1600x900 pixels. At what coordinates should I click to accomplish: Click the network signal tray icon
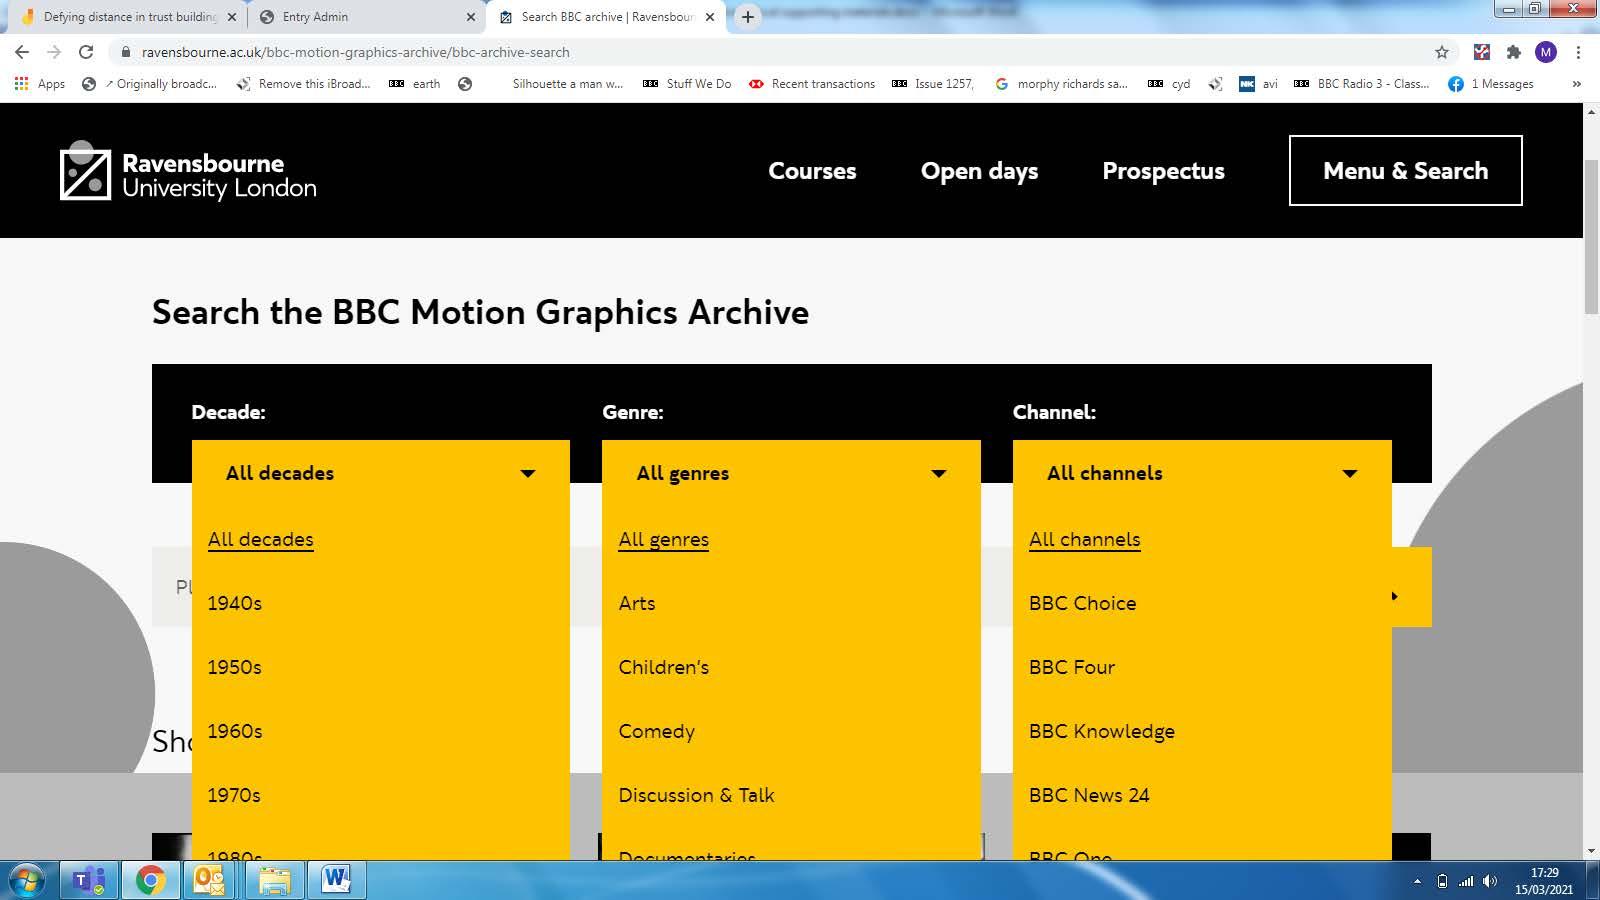click(1466, 881)
